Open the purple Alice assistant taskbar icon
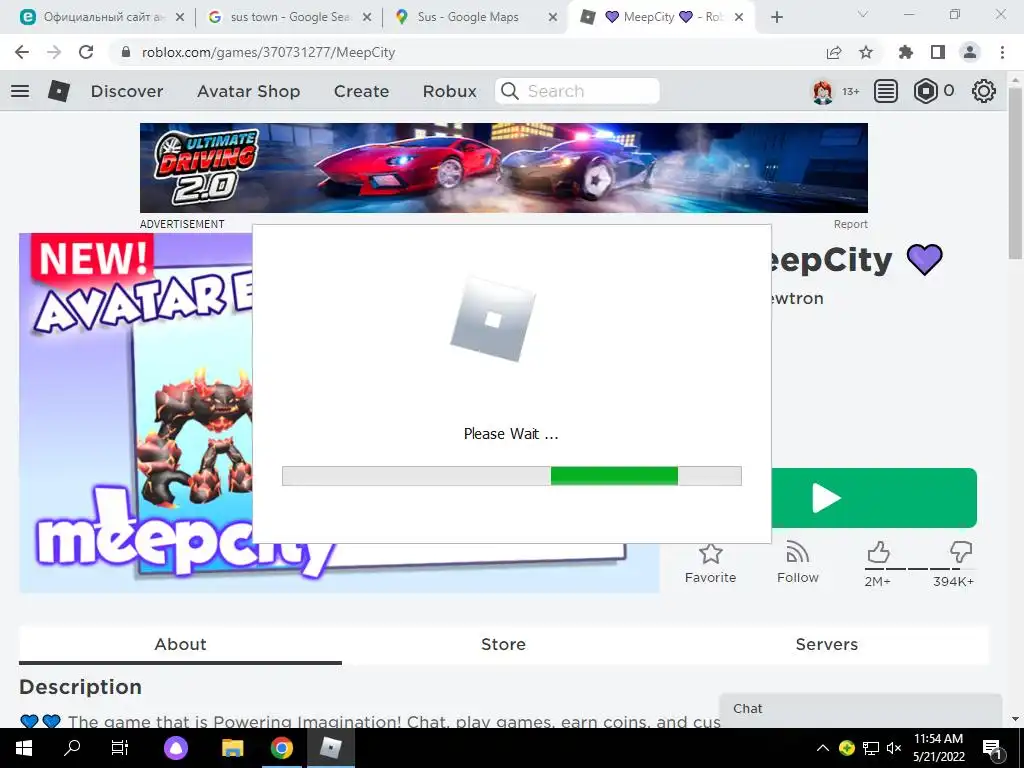The height and width of the screenshot is (768, 1024). pos(176,748)
